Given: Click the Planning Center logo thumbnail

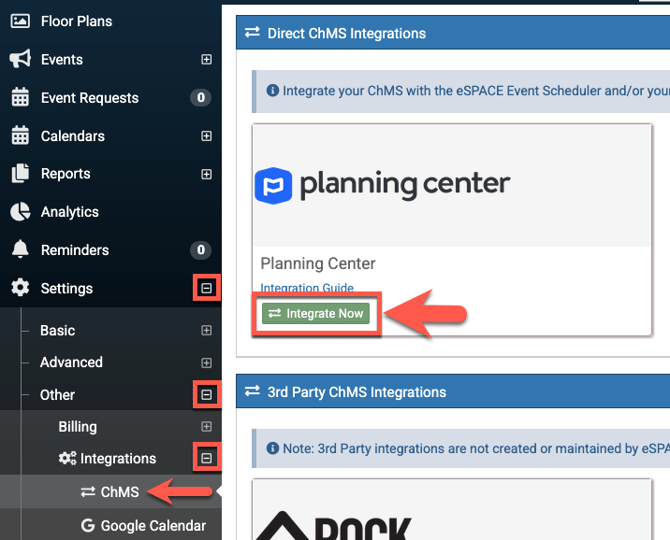Looking at the screenshot, I should 384,185.
